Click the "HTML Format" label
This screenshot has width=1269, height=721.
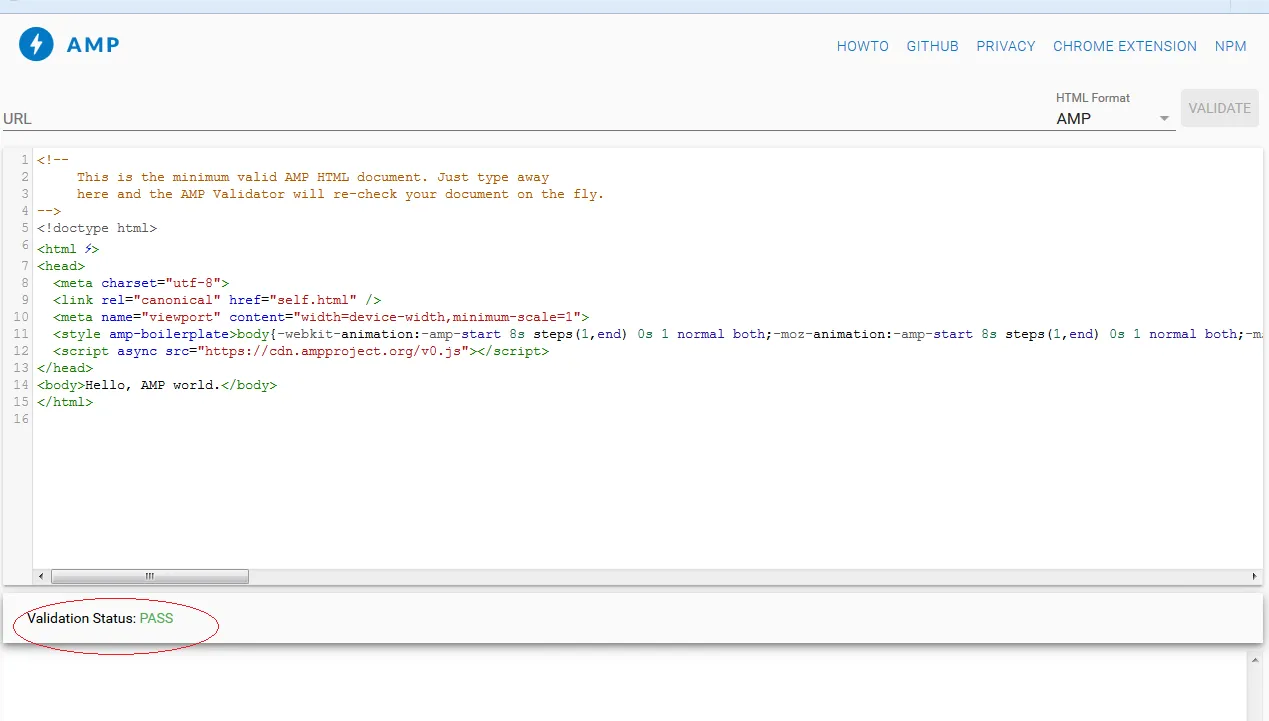point(1093,98)
